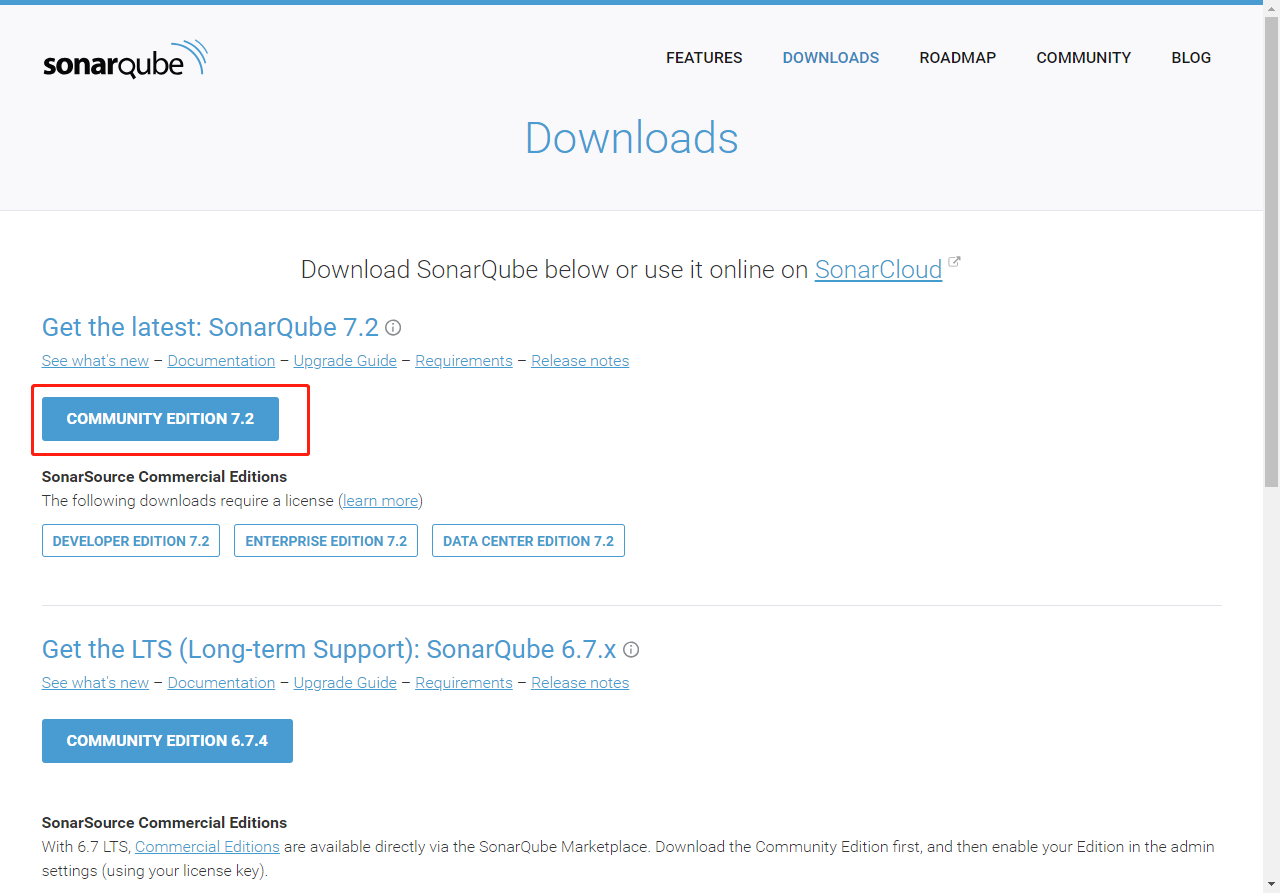
Task: Download Data Center Edition 7.2
Action: [x=528, y=541]
